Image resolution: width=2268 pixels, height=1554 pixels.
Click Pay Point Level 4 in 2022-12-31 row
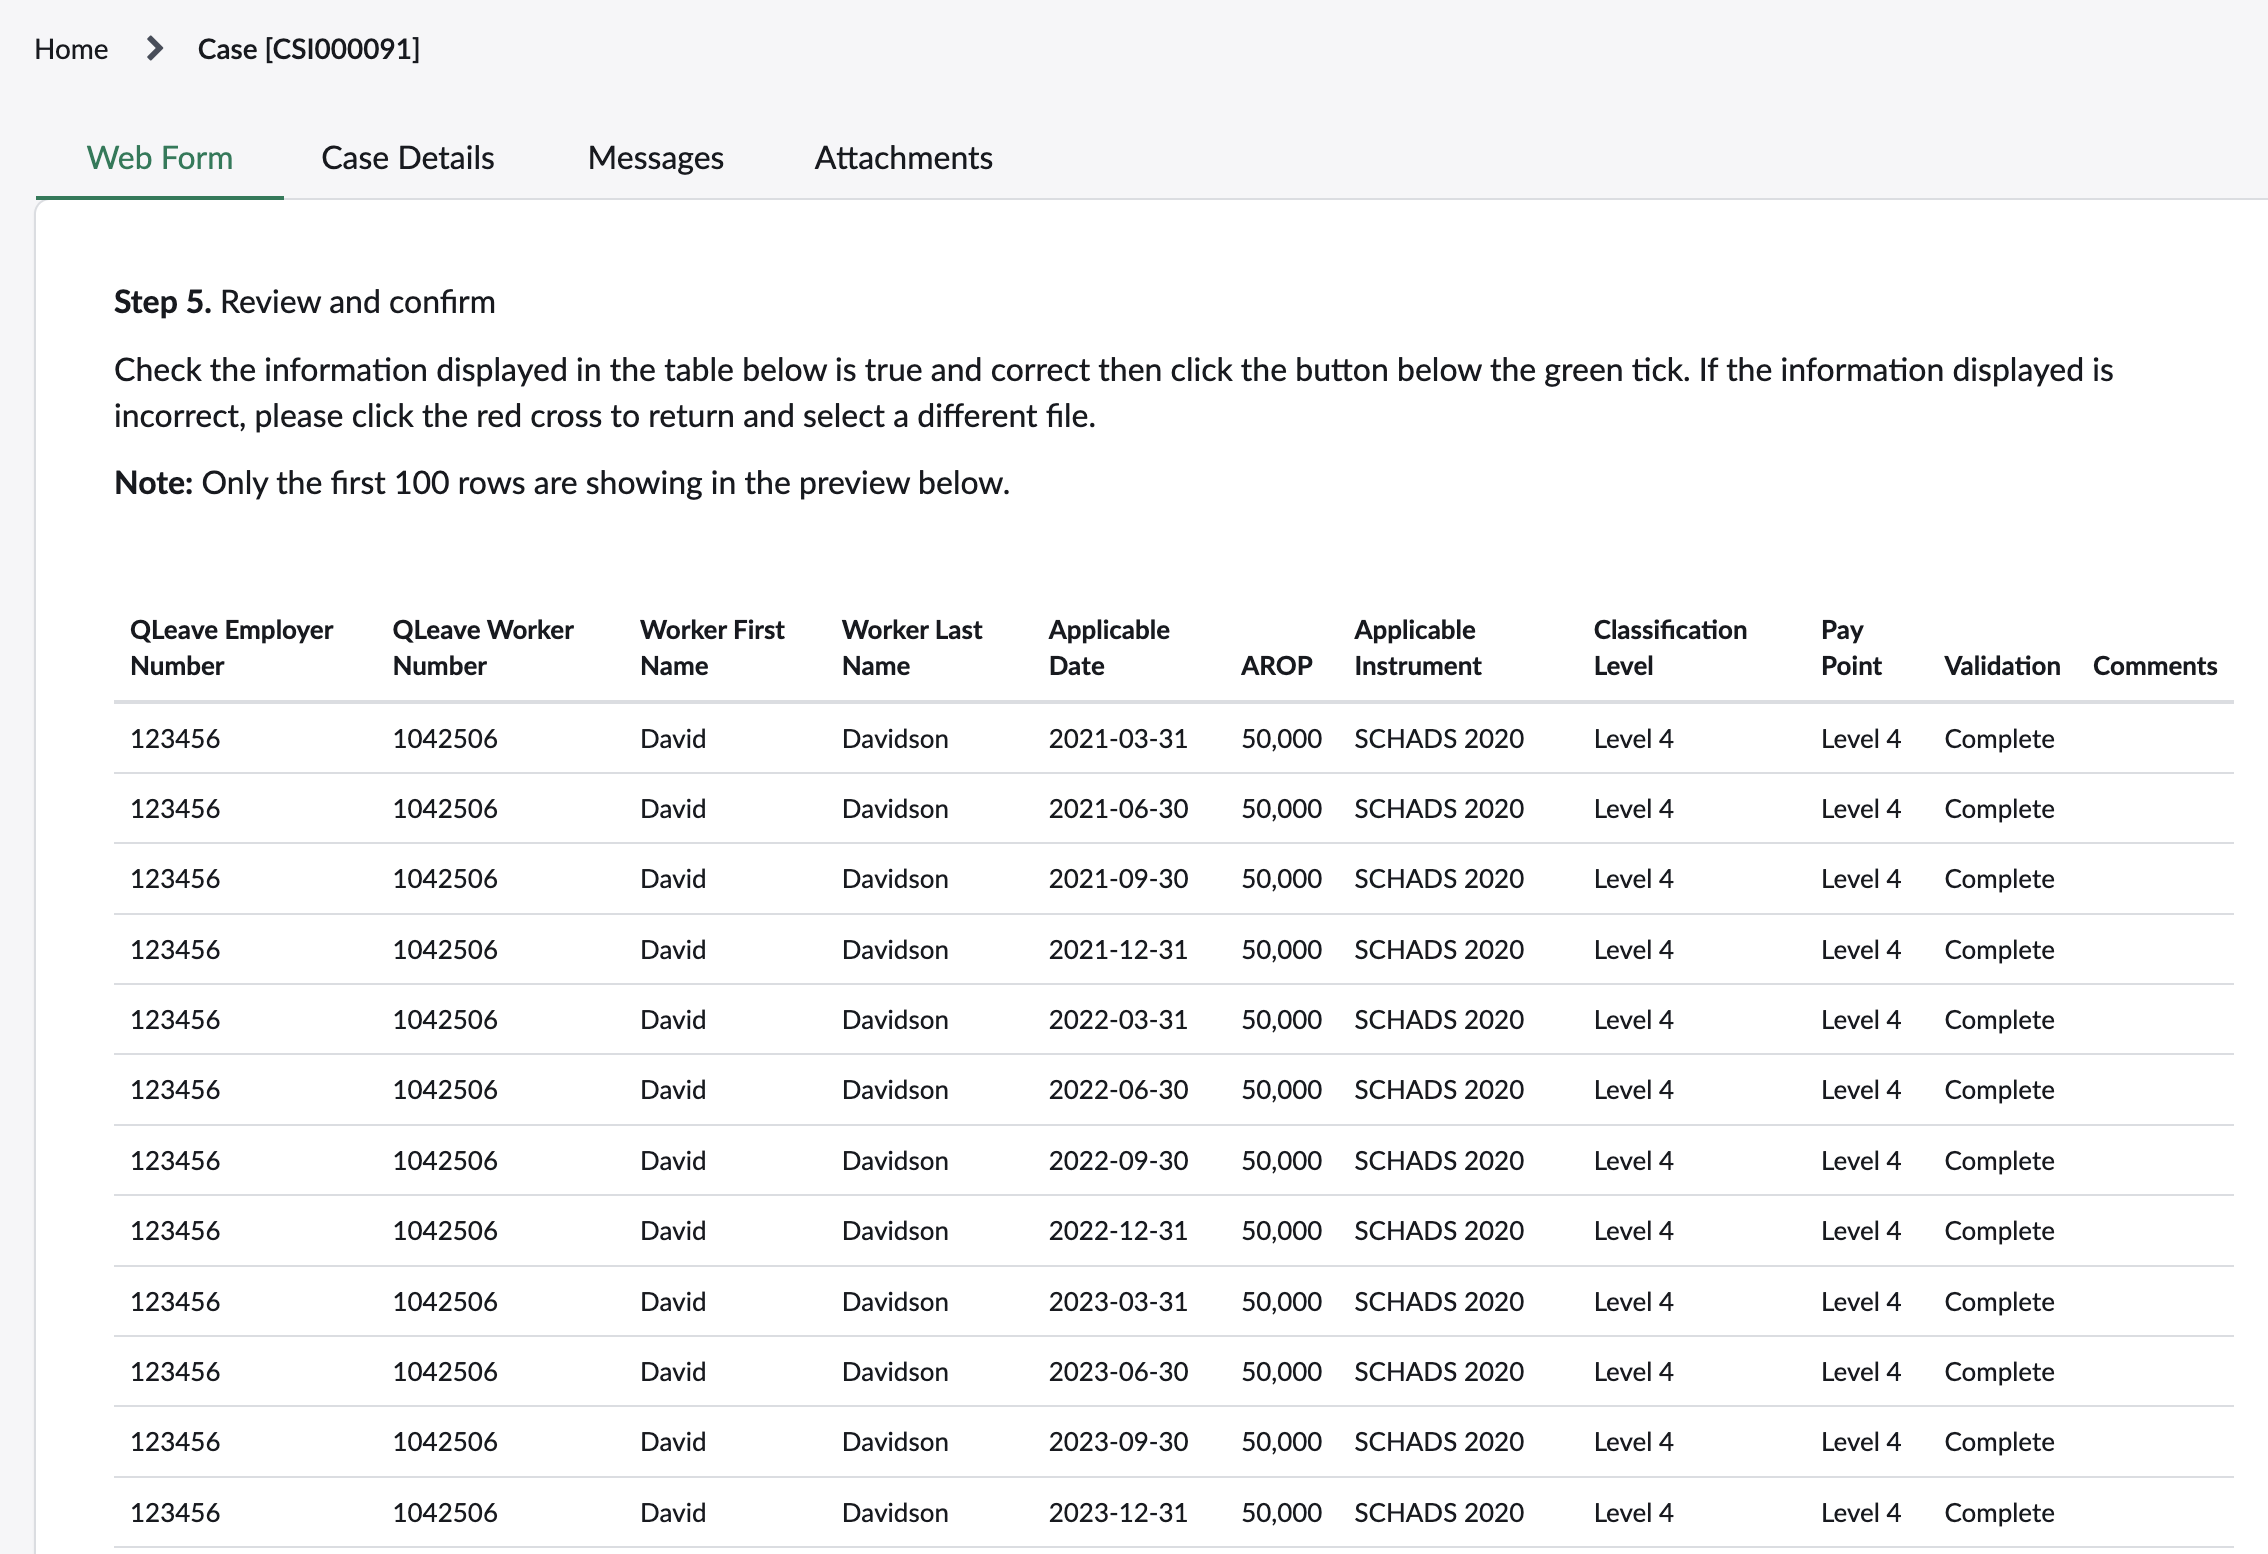tap(1861, 1230)
